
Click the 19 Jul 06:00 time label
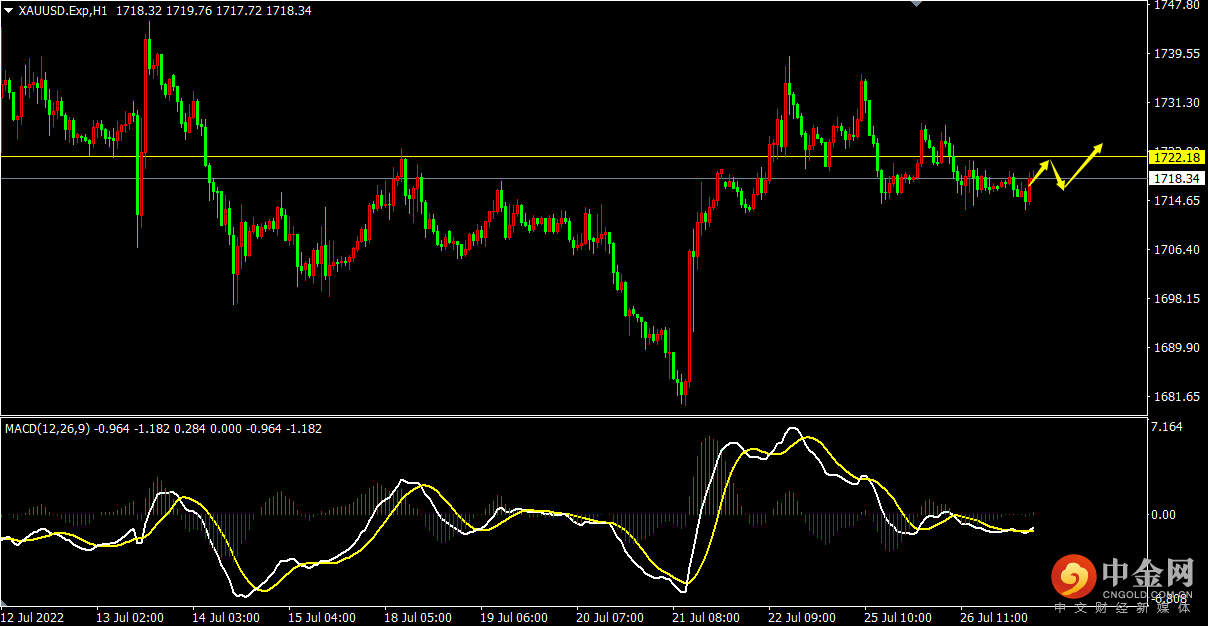513,618
